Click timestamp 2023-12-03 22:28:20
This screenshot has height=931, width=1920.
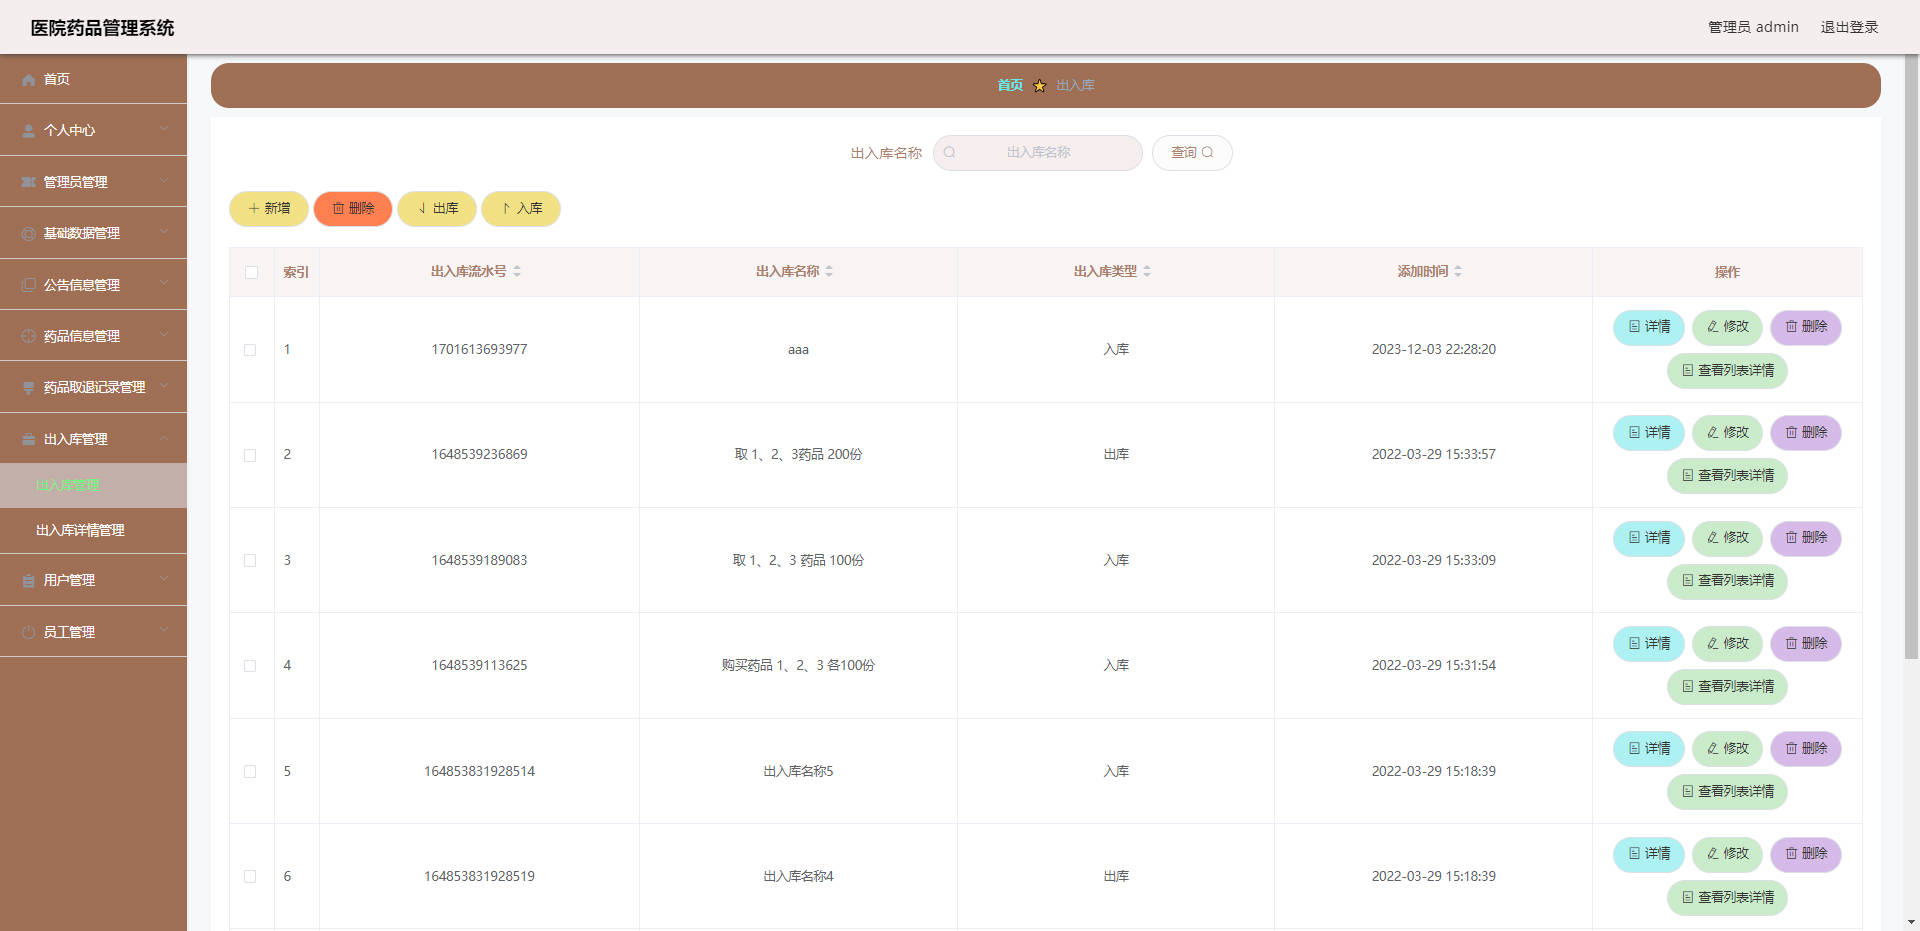(x=1433, y=350)
